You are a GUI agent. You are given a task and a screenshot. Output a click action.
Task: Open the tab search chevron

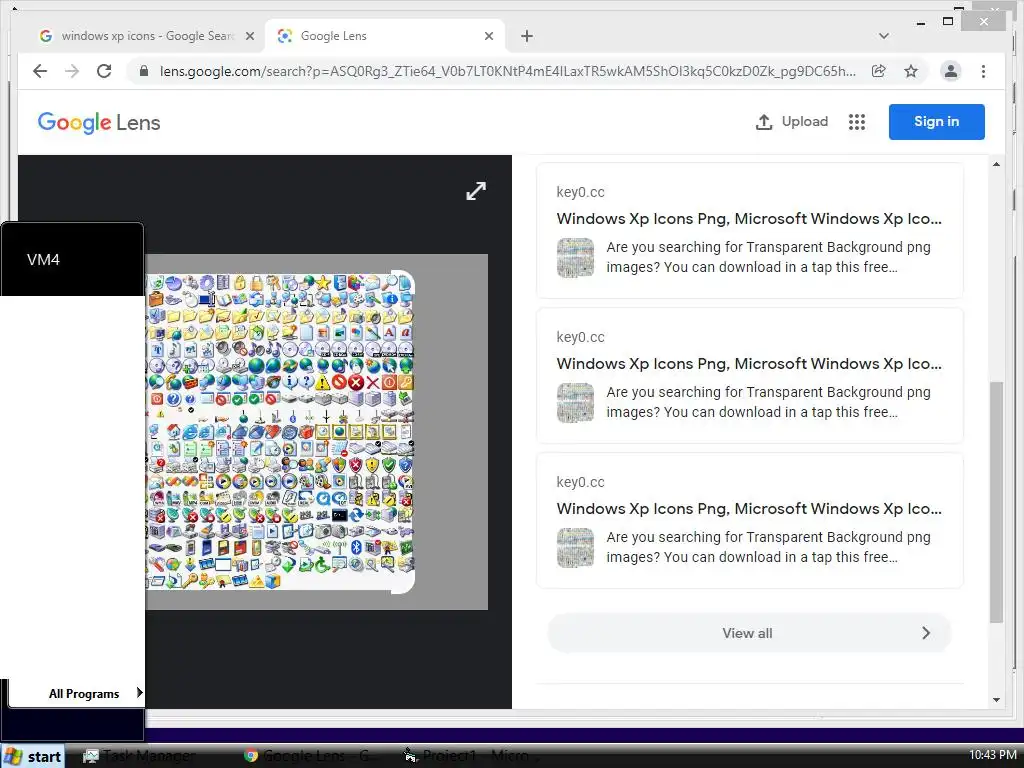884,36
